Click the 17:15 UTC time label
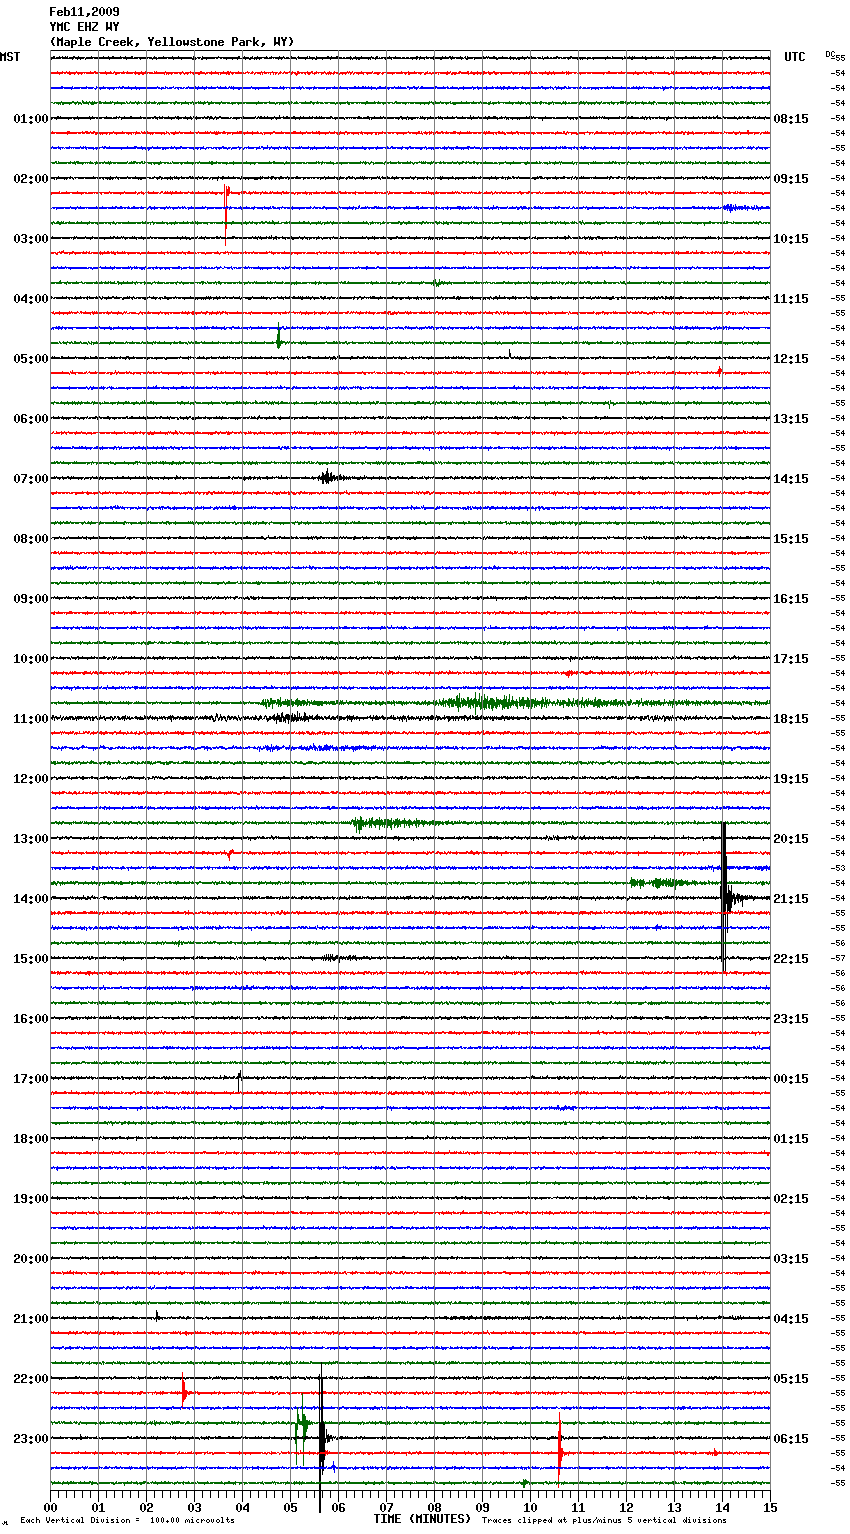850x1534 pixels. (791, 659)
